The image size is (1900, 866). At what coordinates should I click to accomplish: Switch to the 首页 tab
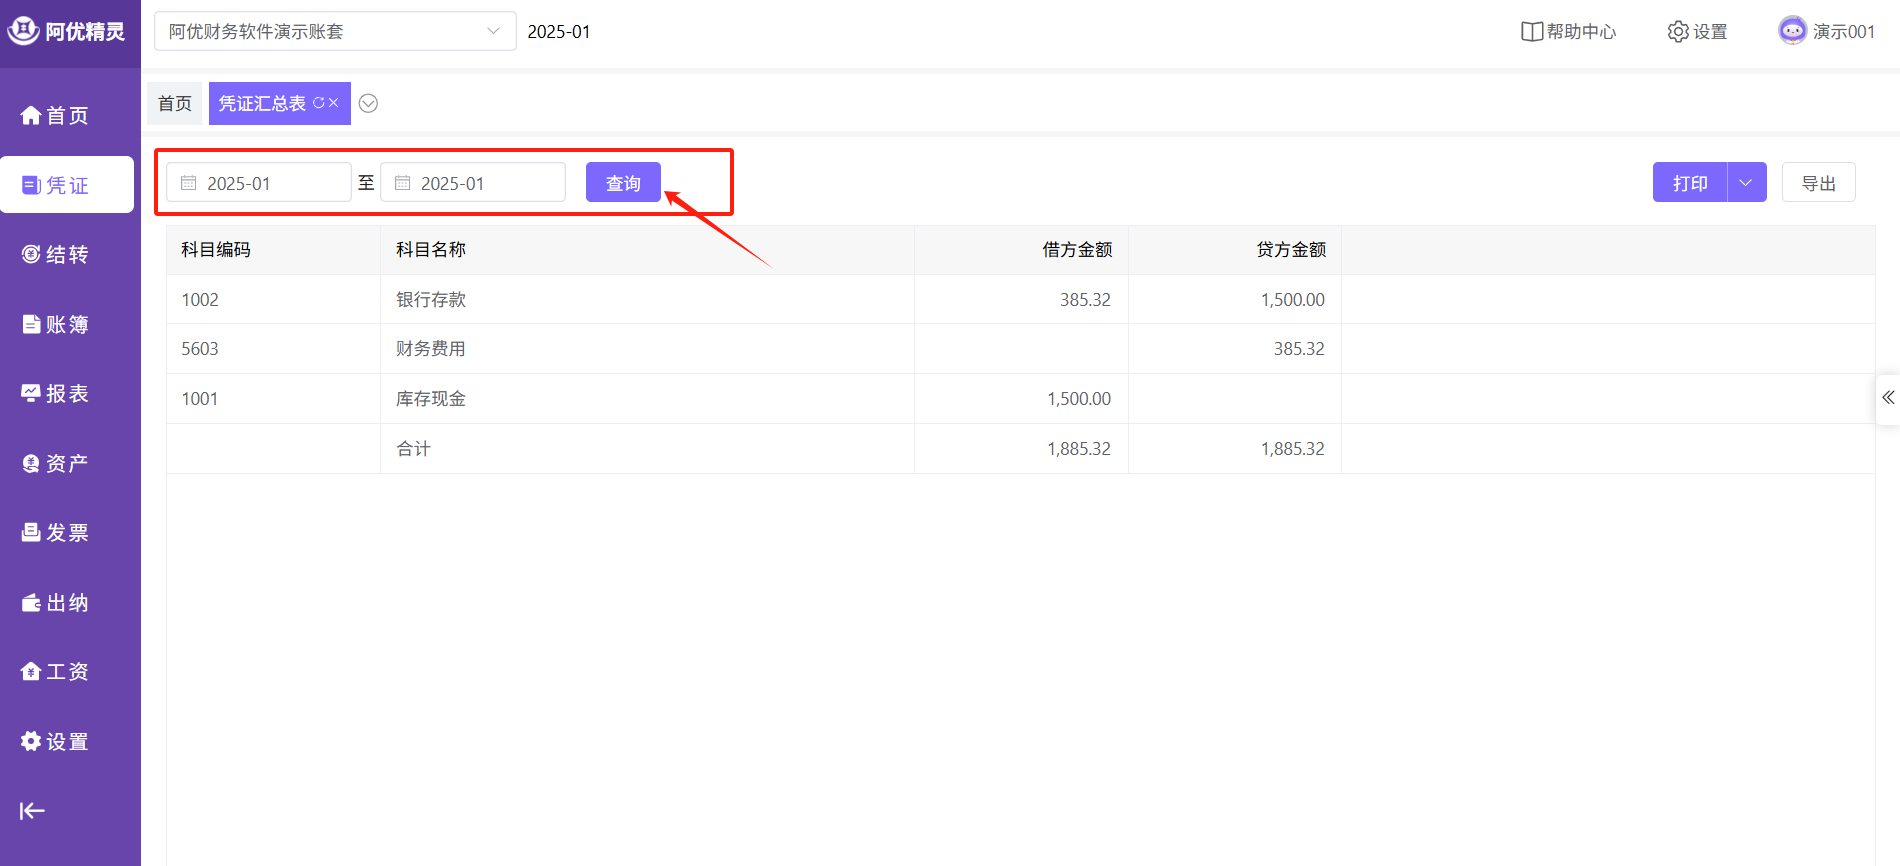[175, 104]
